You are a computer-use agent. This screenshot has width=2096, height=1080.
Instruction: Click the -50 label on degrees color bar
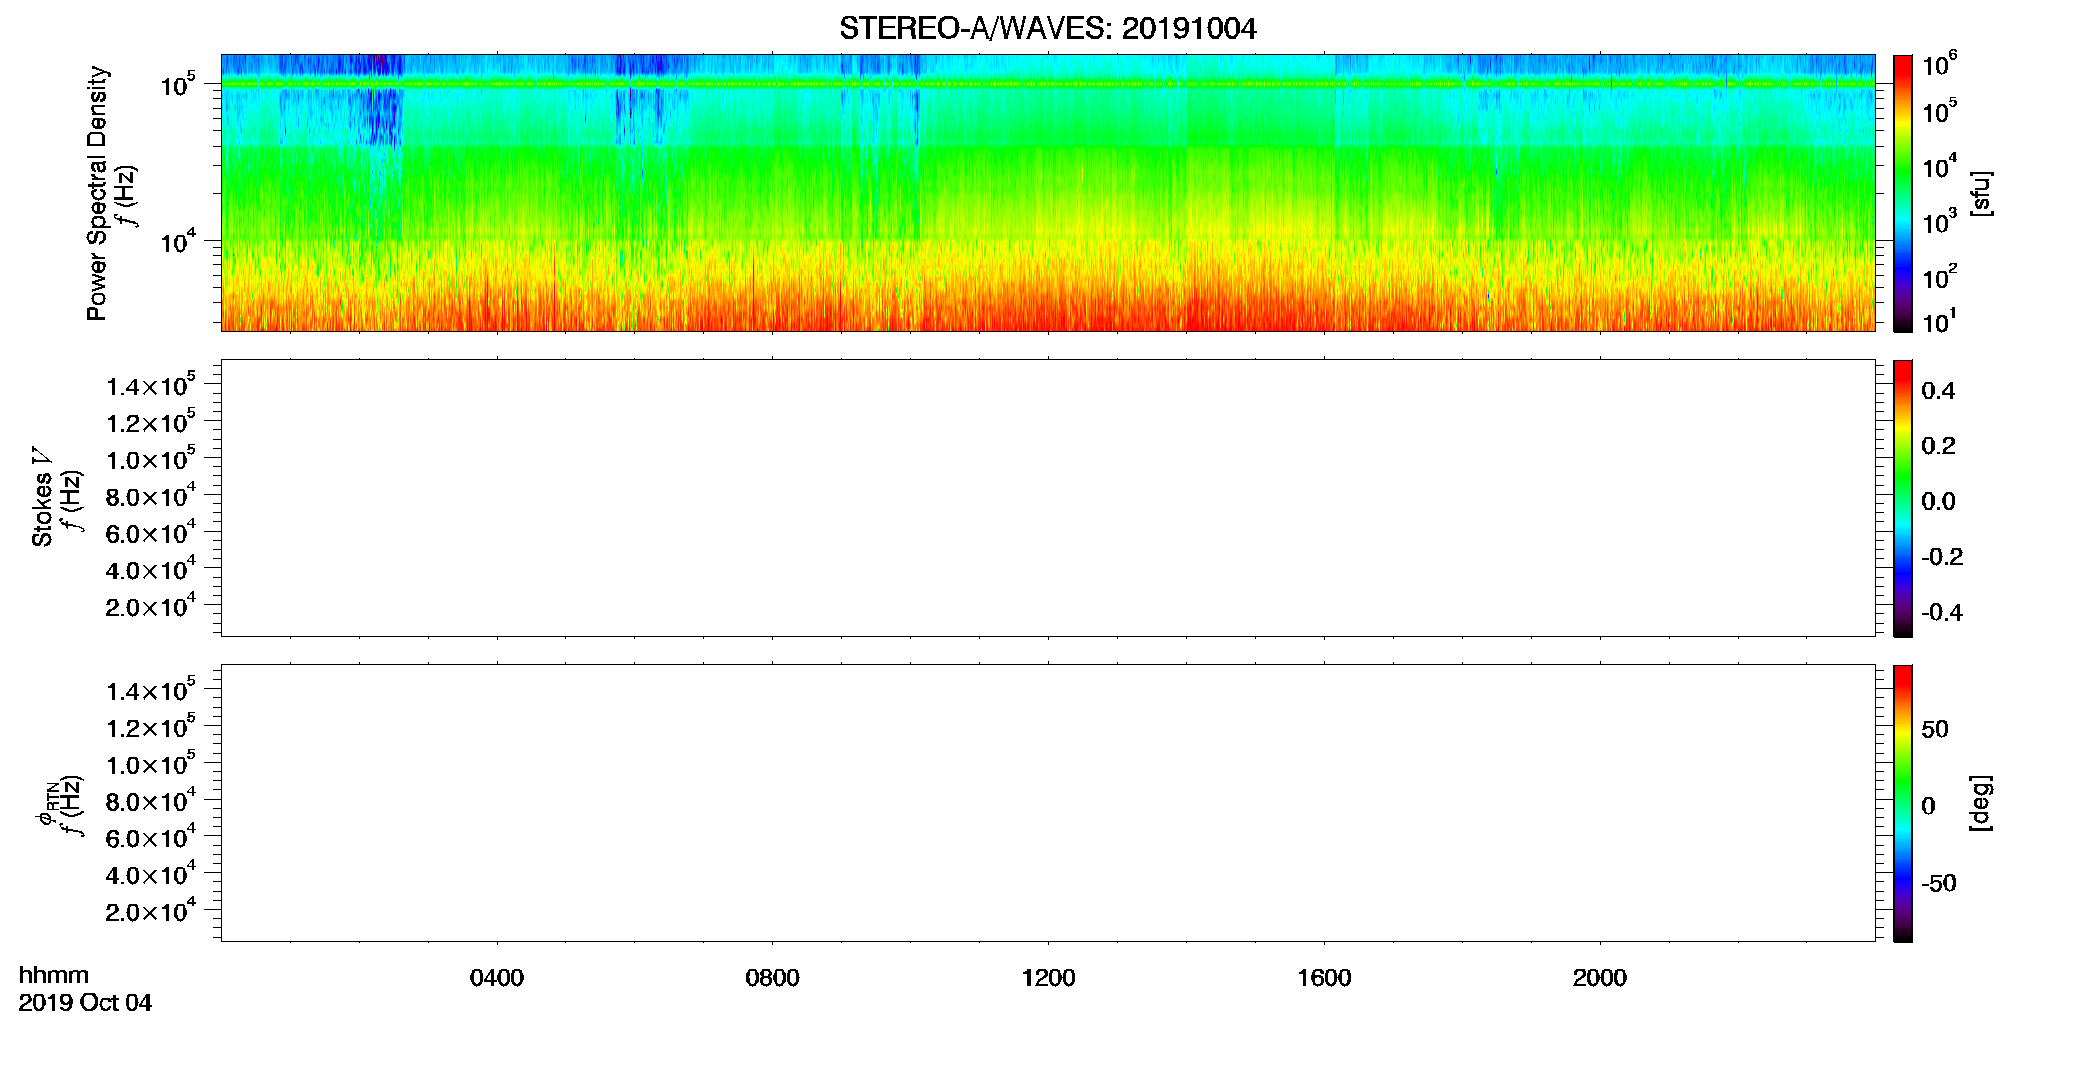point(1939,884)
